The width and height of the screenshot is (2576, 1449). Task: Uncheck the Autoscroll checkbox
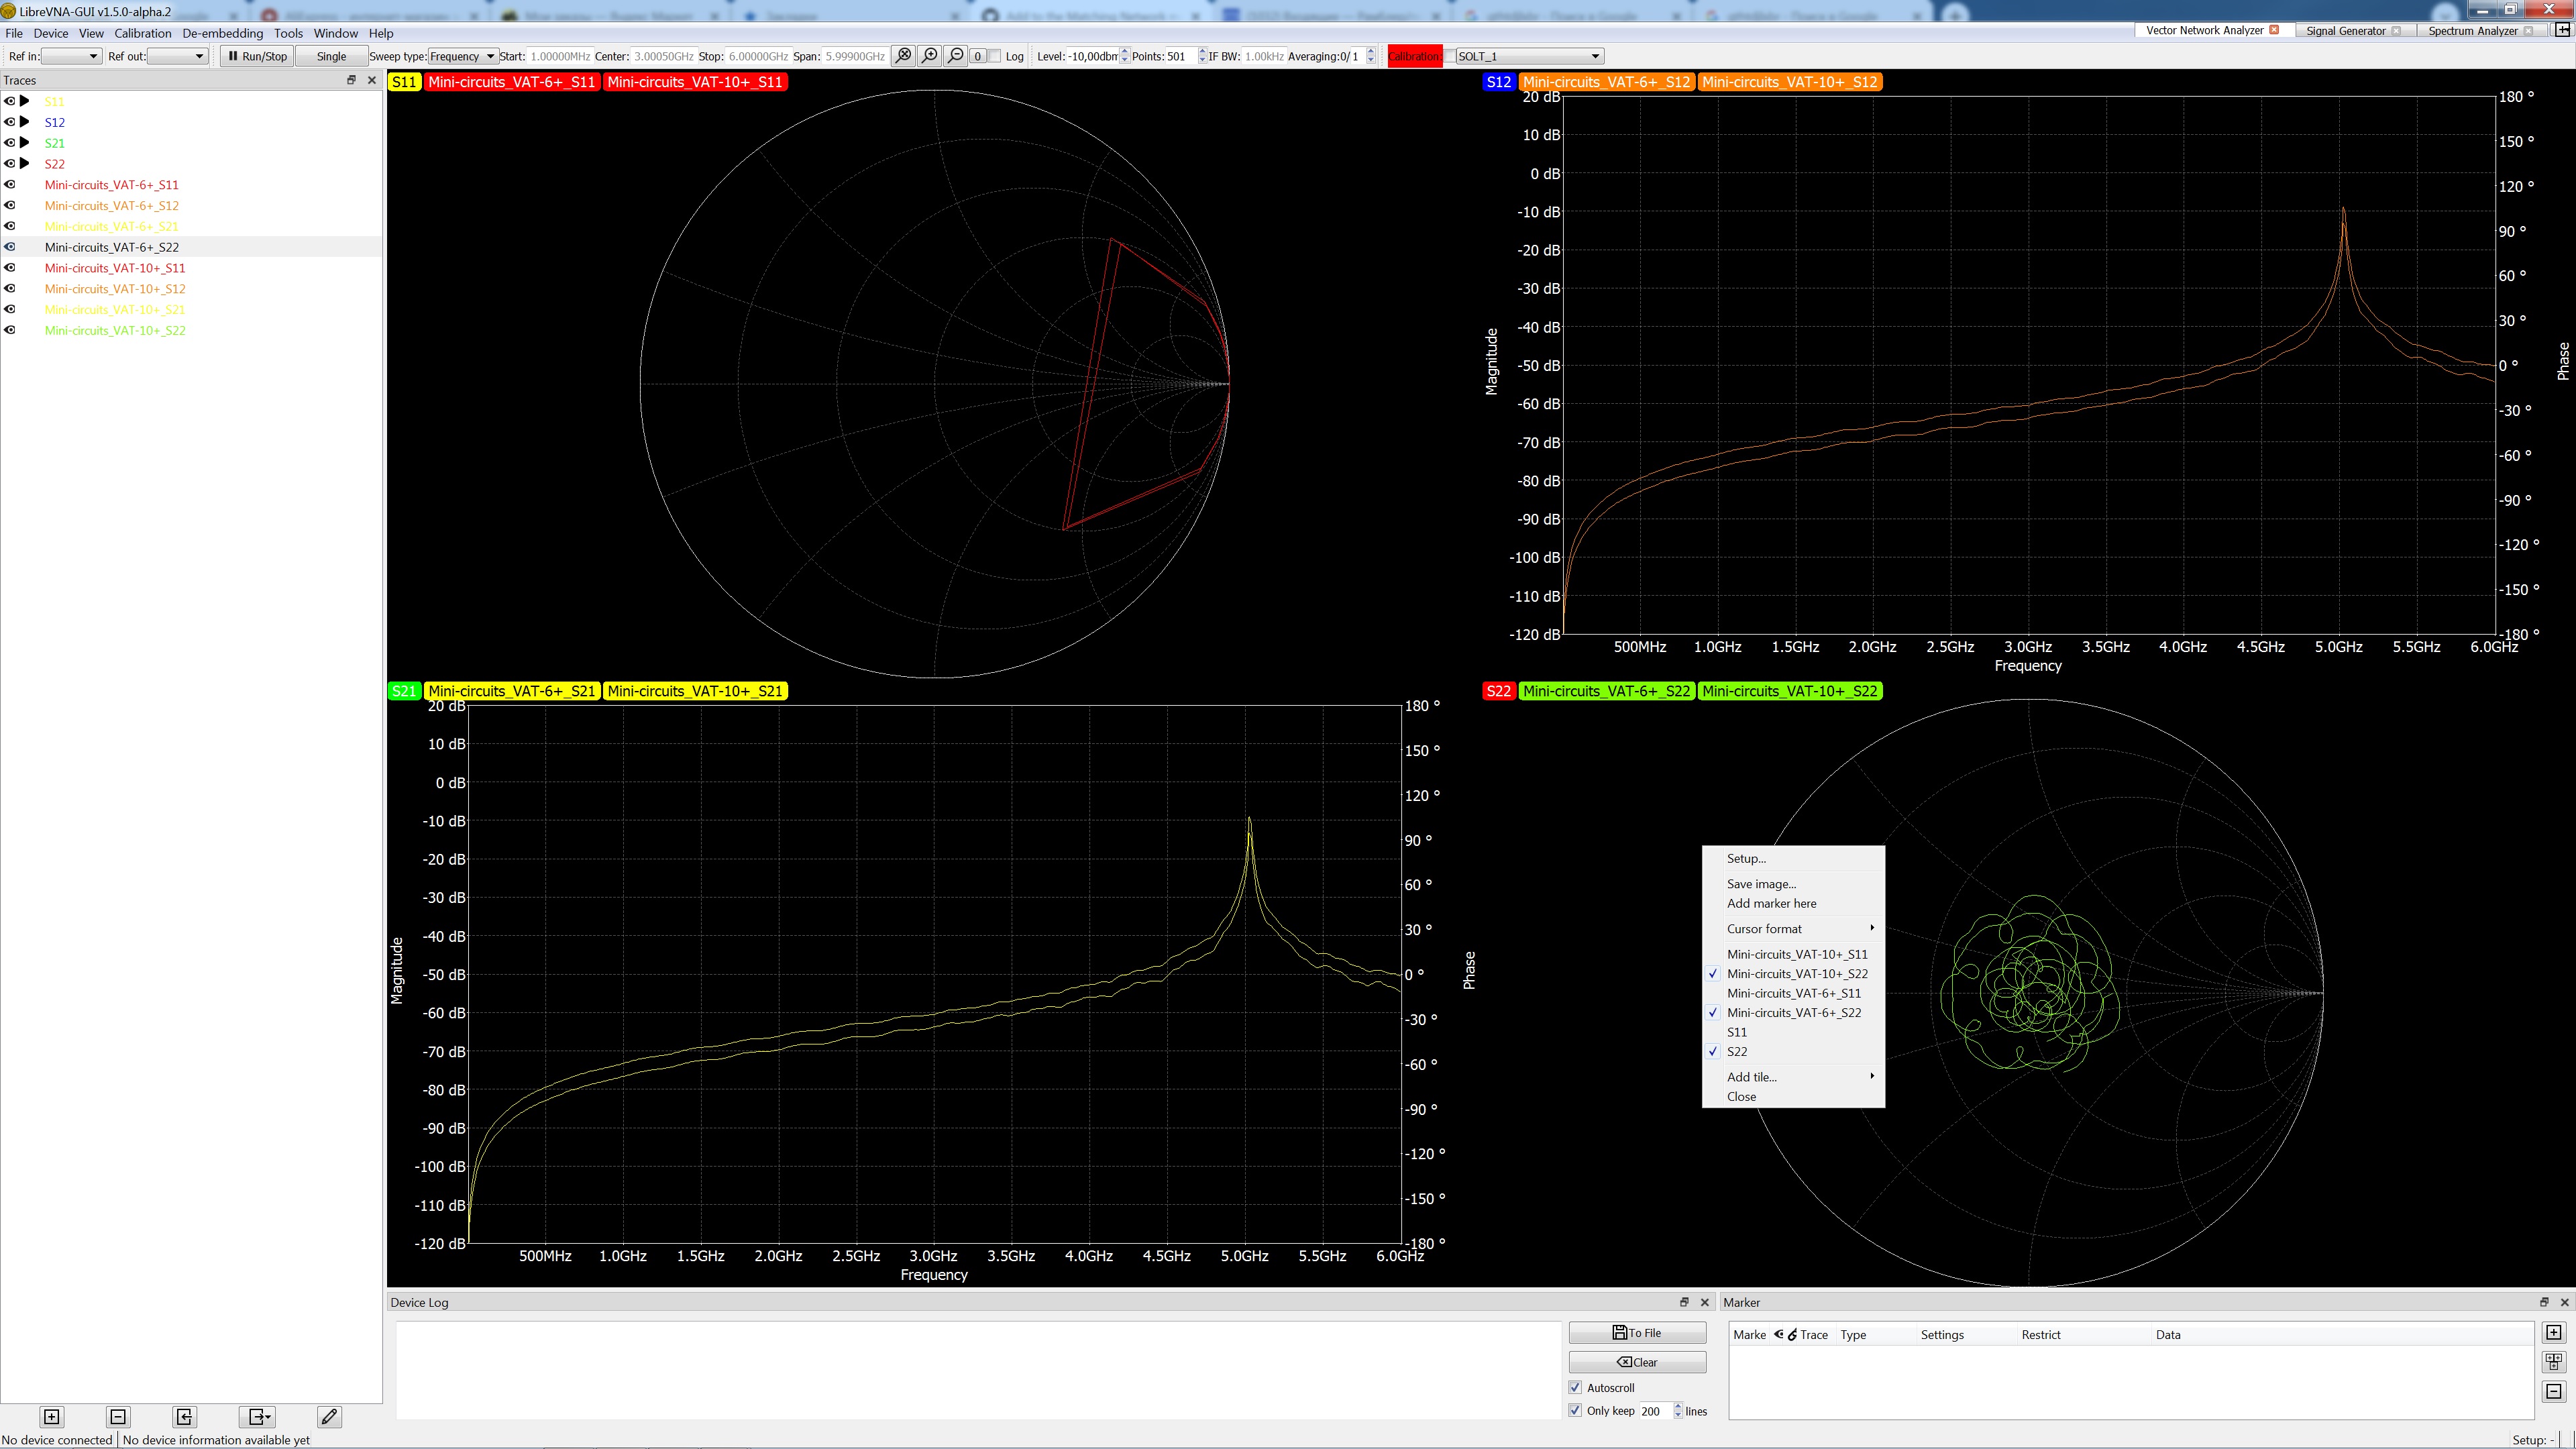click(x=1576, y=1388)
